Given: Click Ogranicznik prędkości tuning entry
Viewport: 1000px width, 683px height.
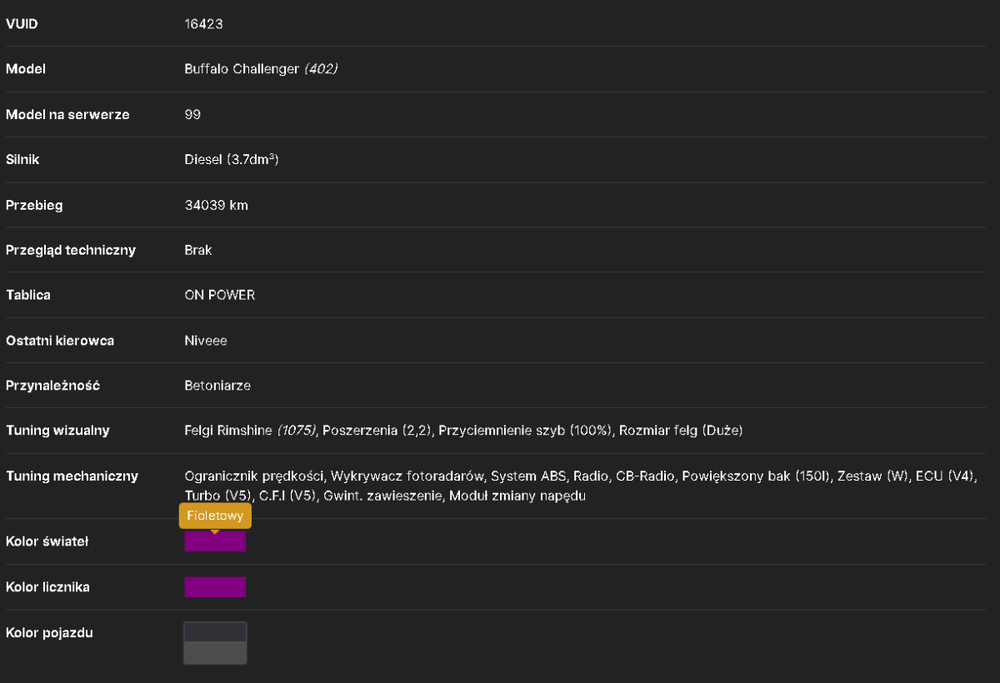Looking at the screenshot, I should click(254, 476).
